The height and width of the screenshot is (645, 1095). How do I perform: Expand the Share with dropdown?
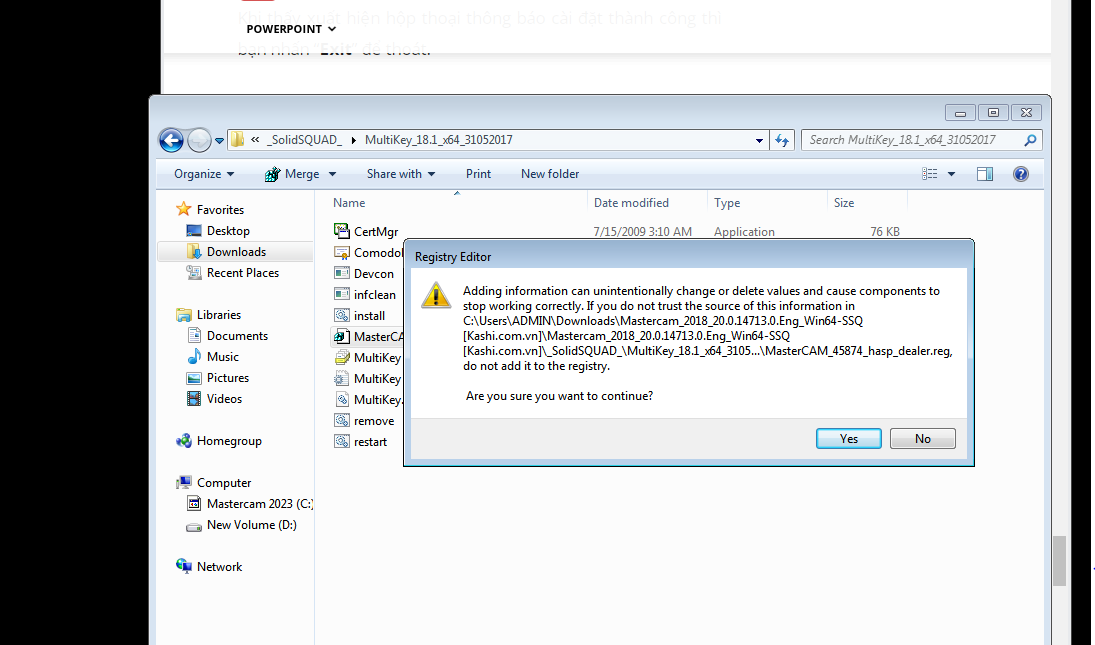(x=400, y=174)
